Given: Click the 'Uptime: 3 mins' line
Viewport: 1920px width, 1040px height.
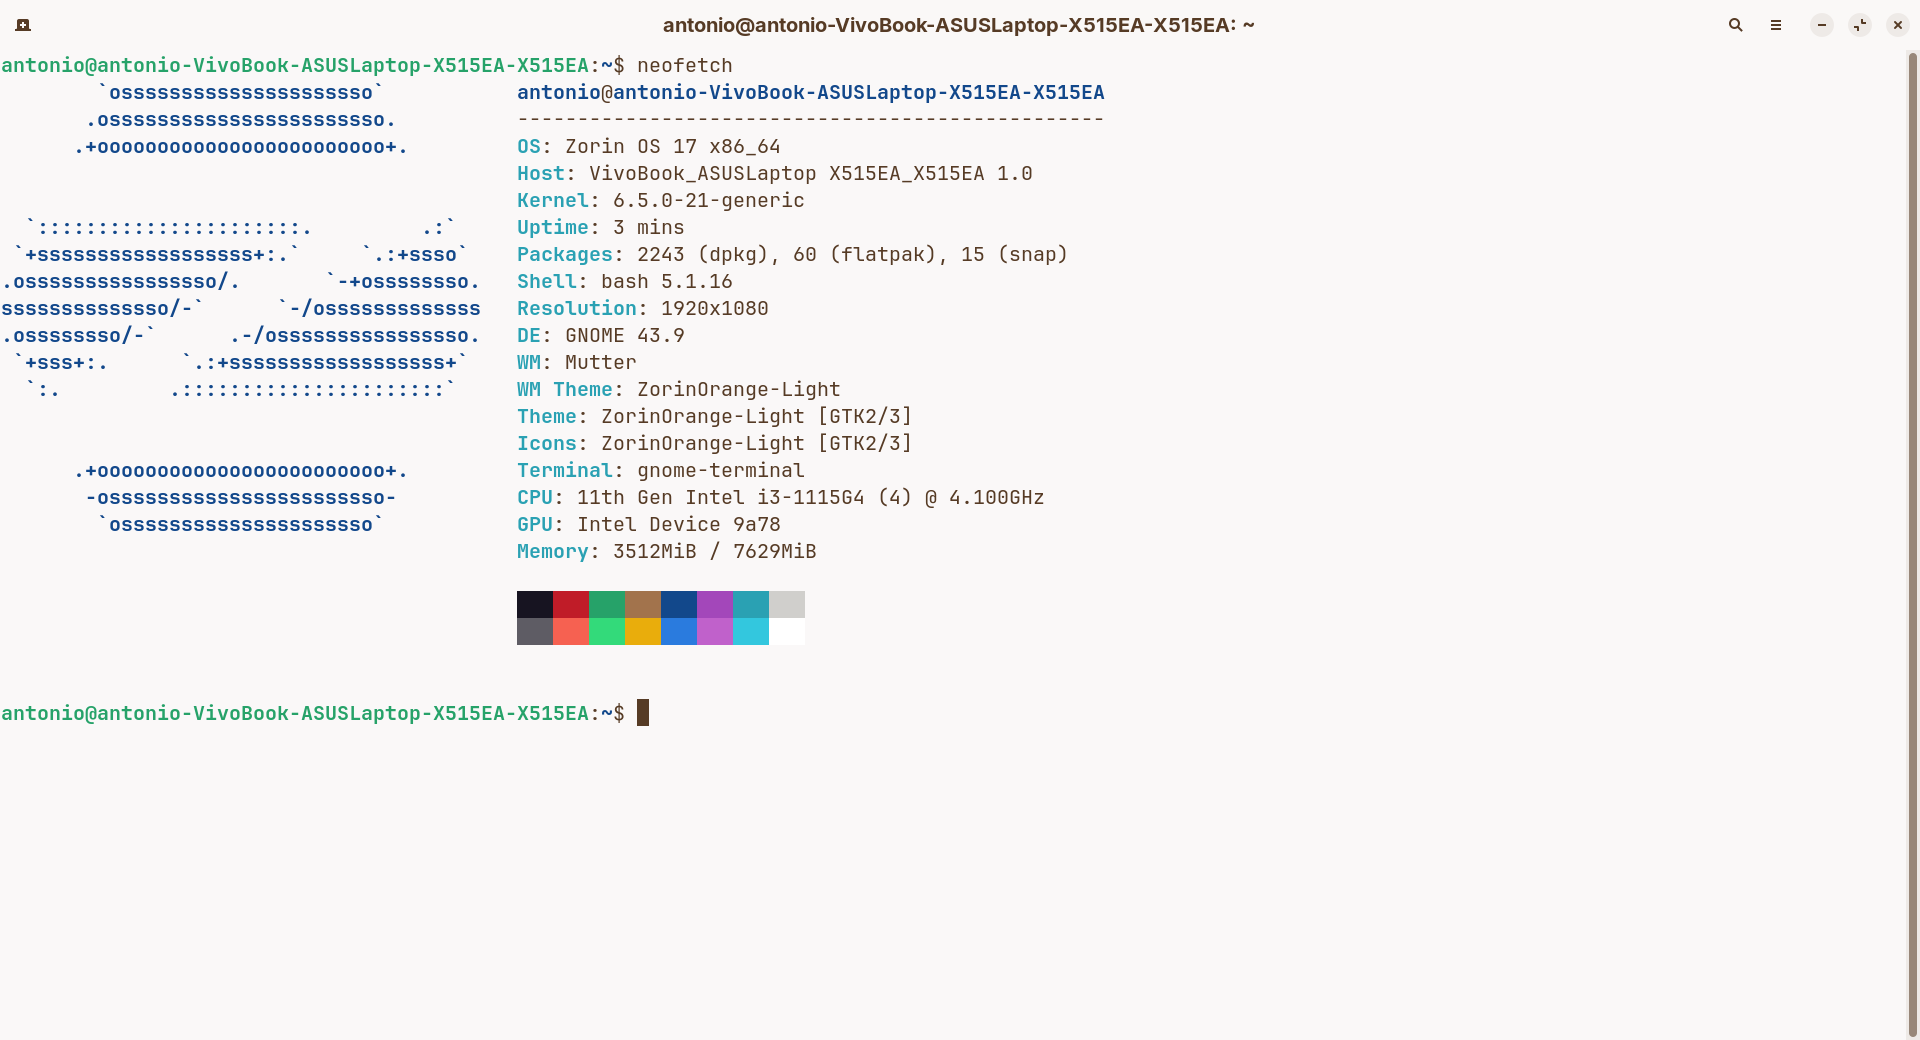Looking at the screenshot, I should (x=601, y=227).
